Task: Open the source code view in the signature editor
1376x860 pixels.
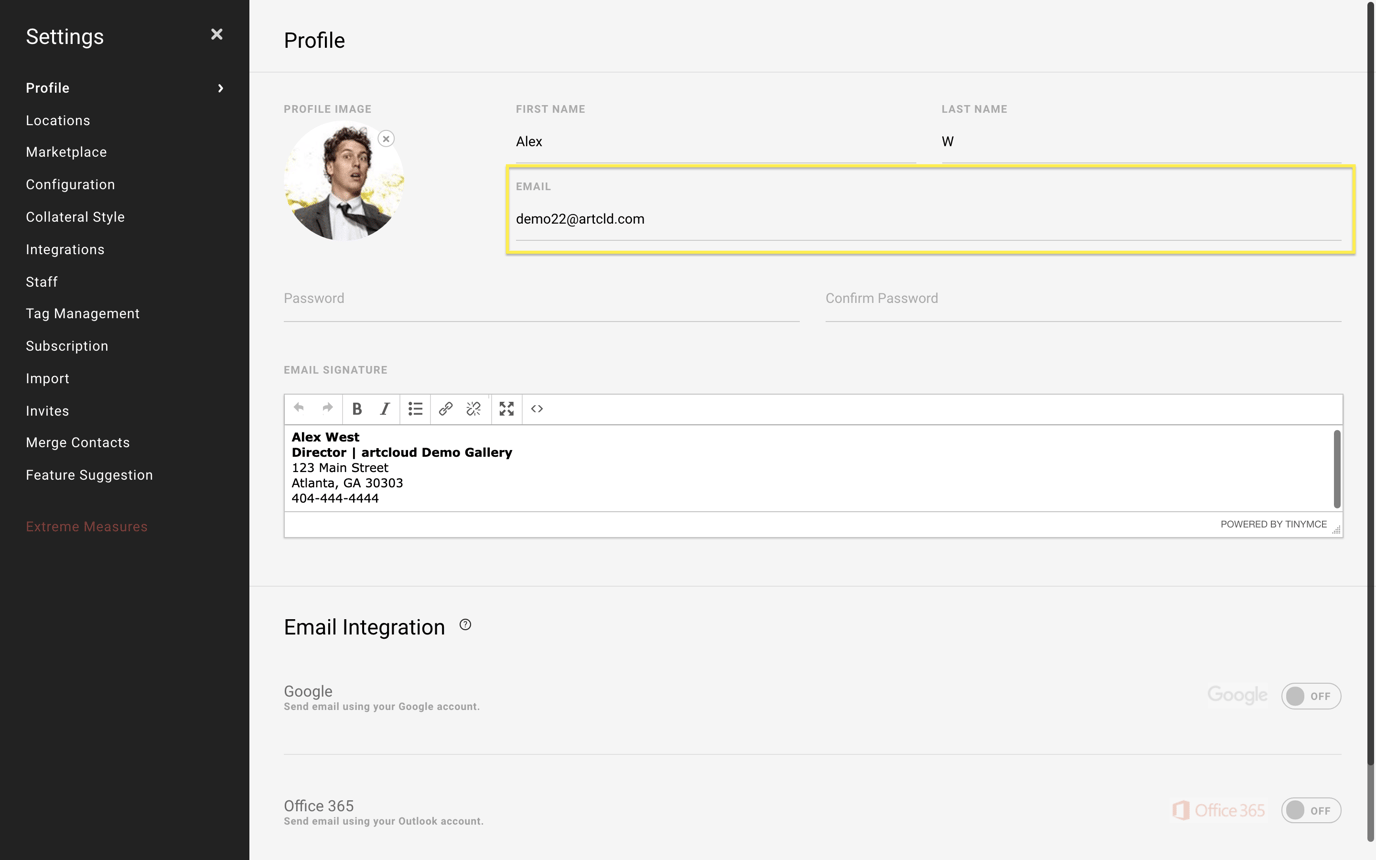Action: pos(536,408)
